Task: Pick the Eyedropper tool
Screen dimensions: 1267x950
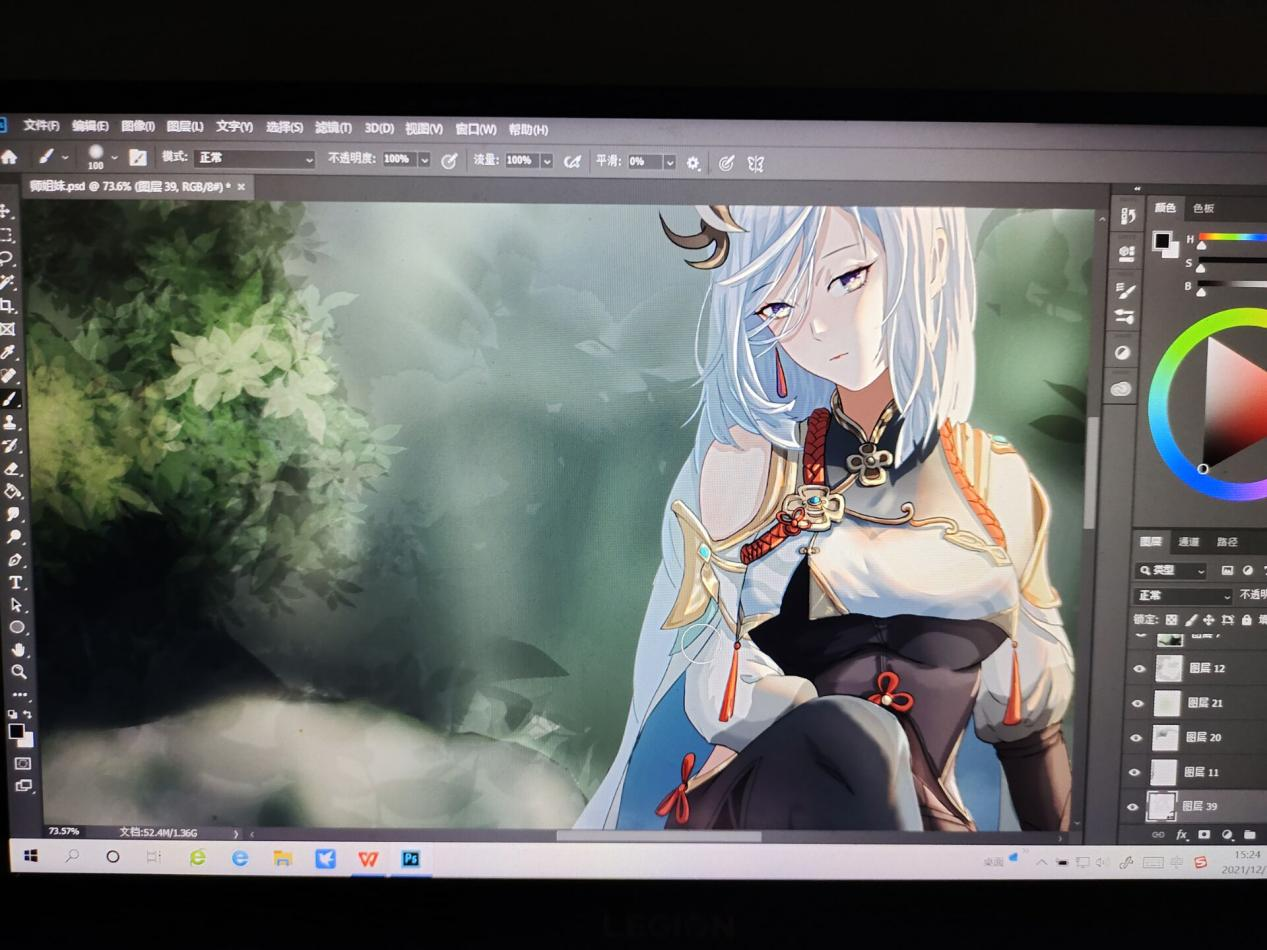Action: (x=9, y=353)
